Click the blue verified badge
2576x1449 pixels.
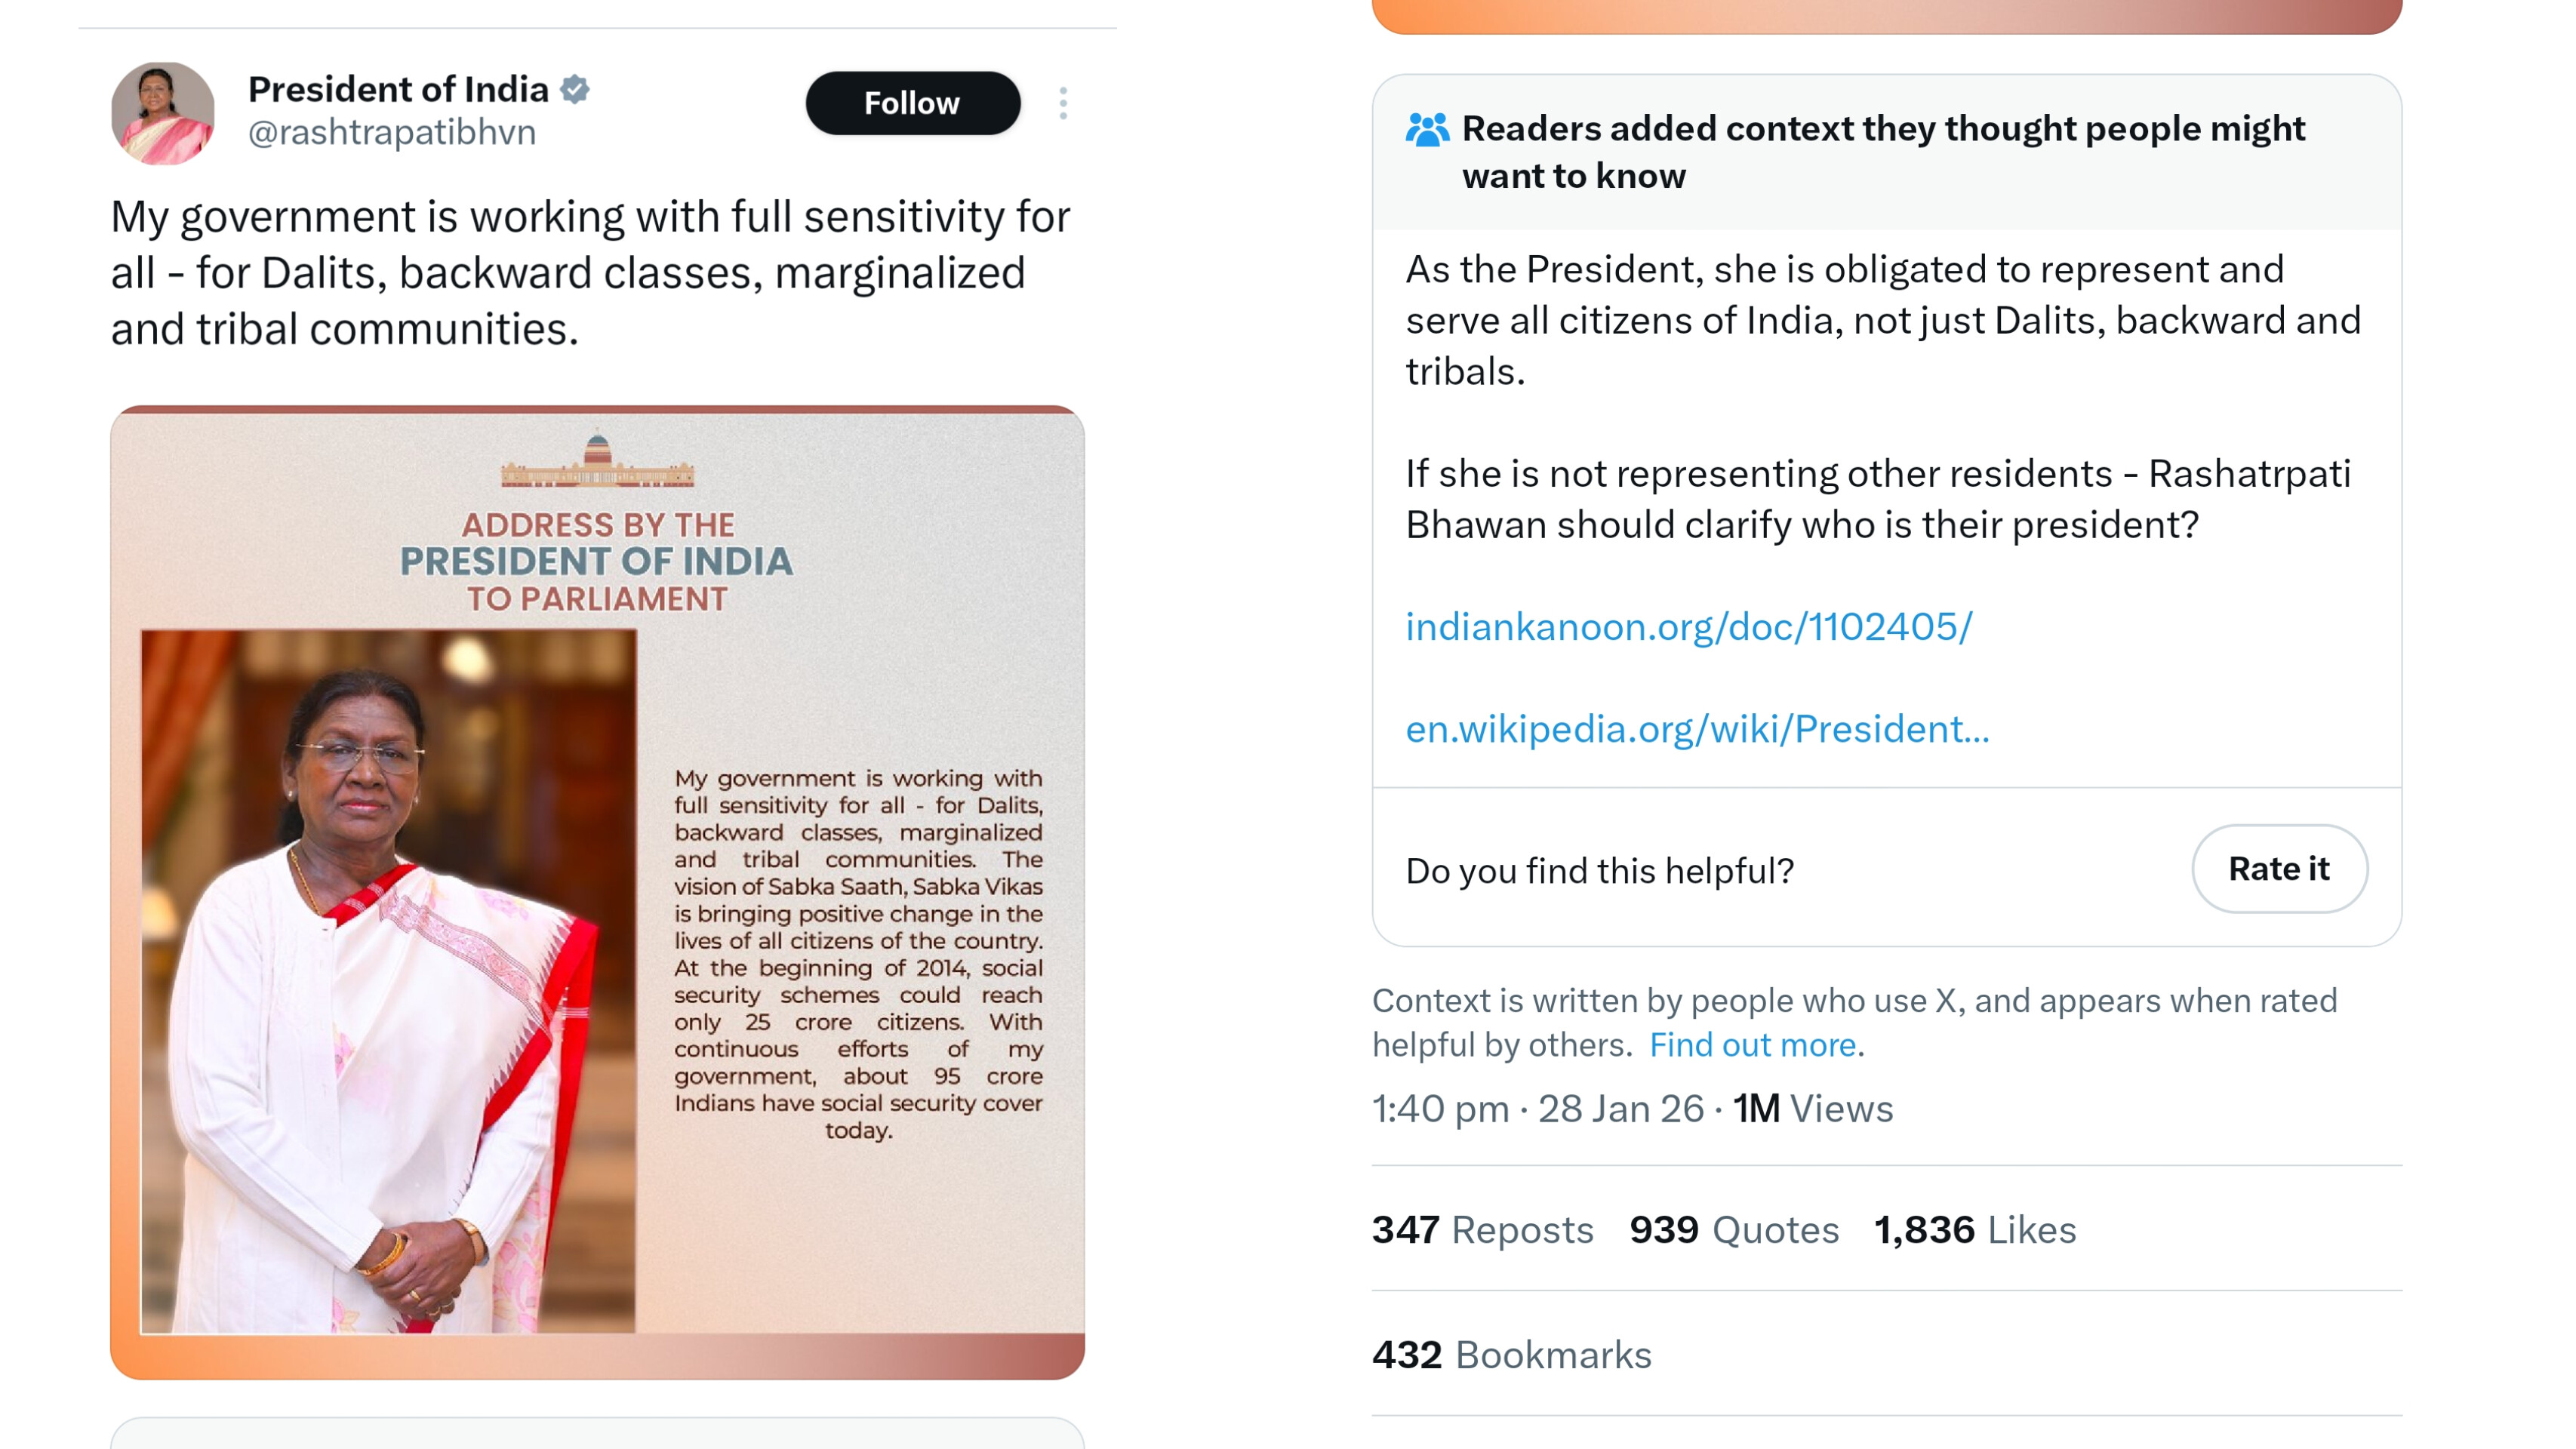point(575,90)
